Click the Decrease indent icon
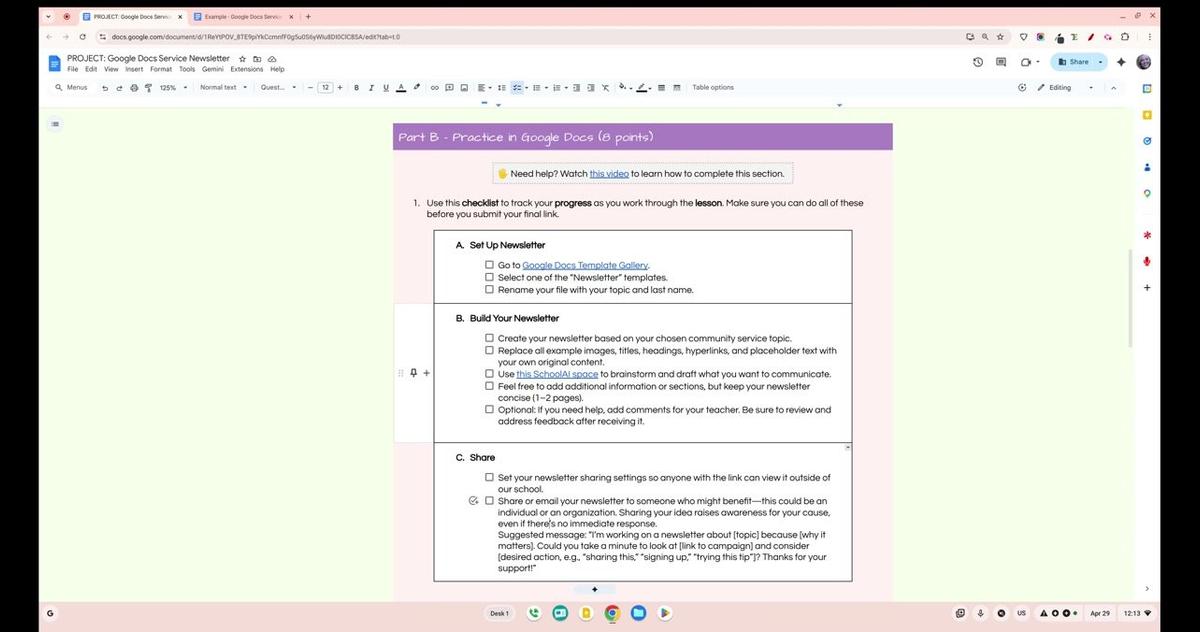The image size is (1200, 632). [576, 88]
